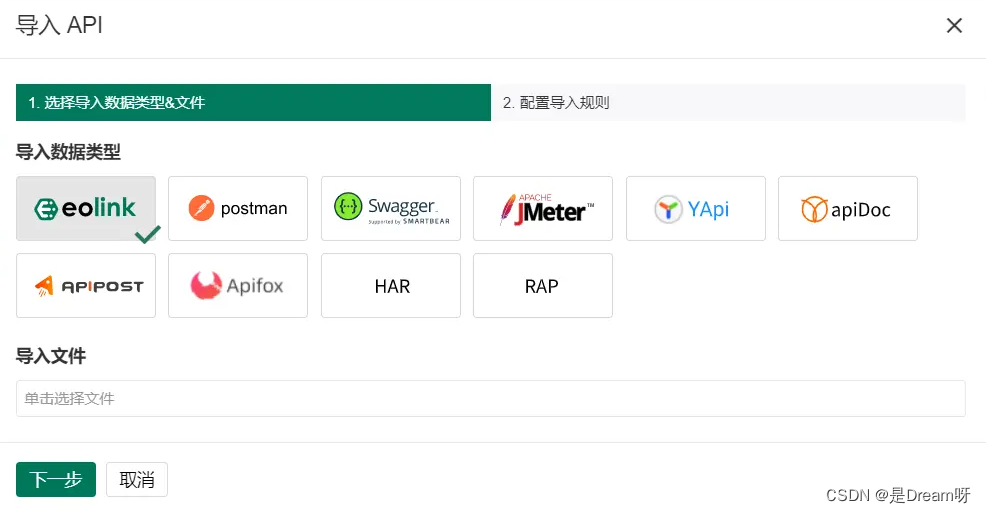
Task: Switch to step 2 配置导入规则 tab
Action: click(728, 102)
